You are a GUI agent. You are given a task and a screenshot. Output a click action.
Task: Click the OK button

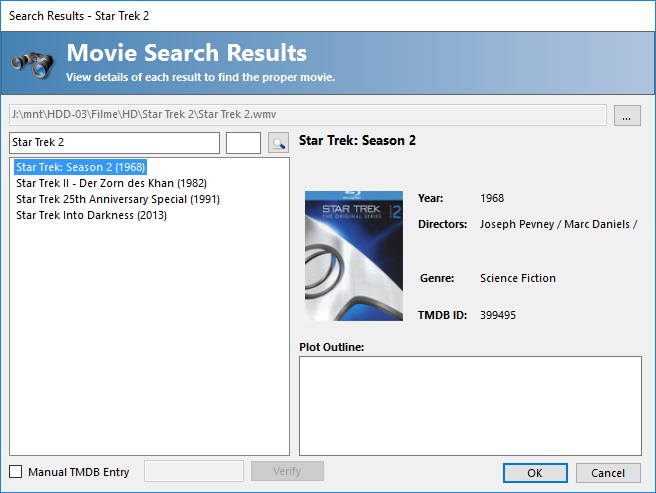point(535,473)
